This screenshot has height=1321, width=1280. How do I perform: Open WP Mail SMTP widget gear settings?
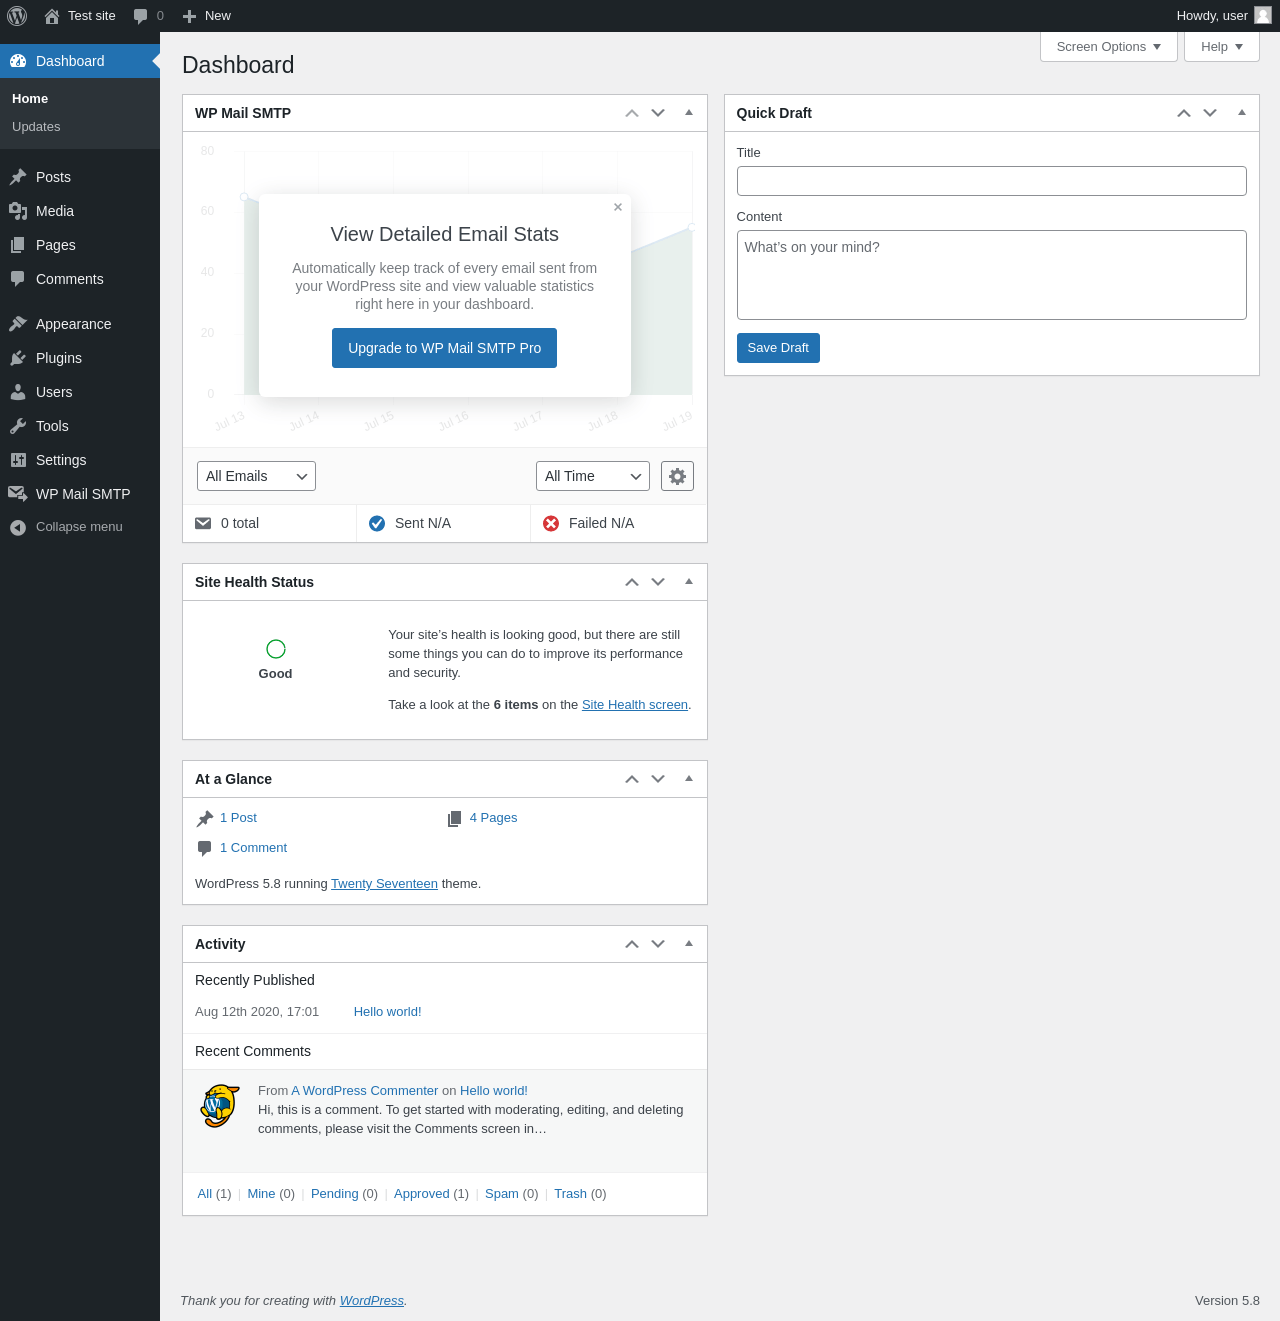(x=677, y=476)
